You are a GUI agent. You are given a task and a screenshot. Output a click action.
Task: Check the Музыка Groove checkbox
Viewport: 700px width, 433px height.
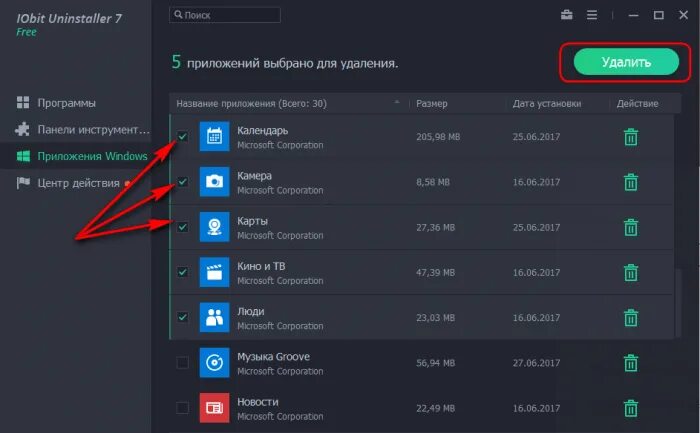182,362
